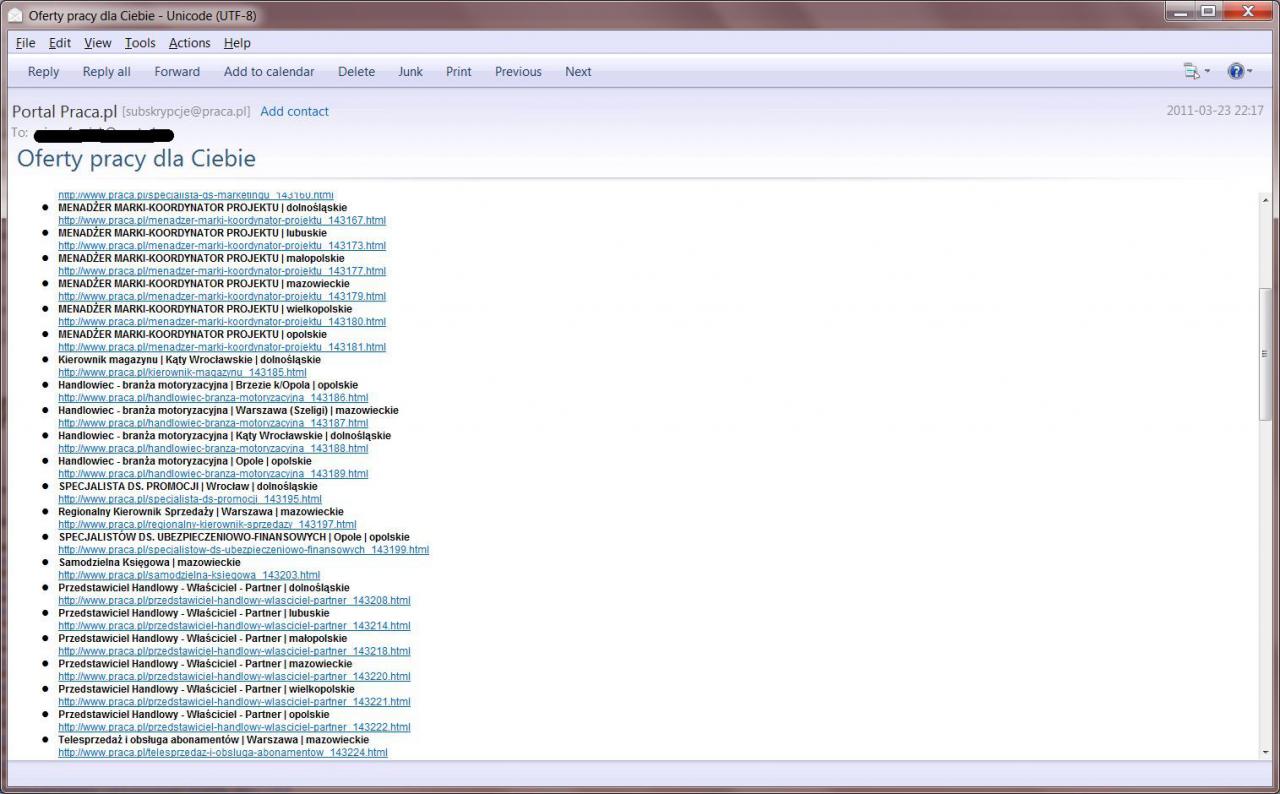This screenshot has height=794, width=1280.
Task: Mark the message as Junk
Action: (410, 72)
